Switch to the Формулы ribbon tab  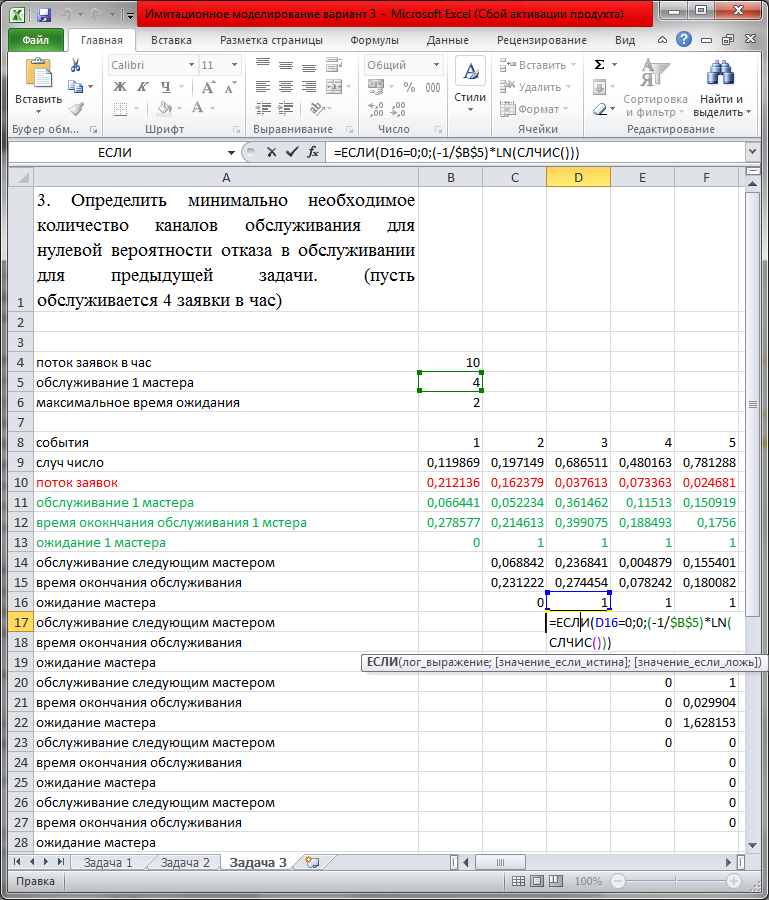click(374, 40)
